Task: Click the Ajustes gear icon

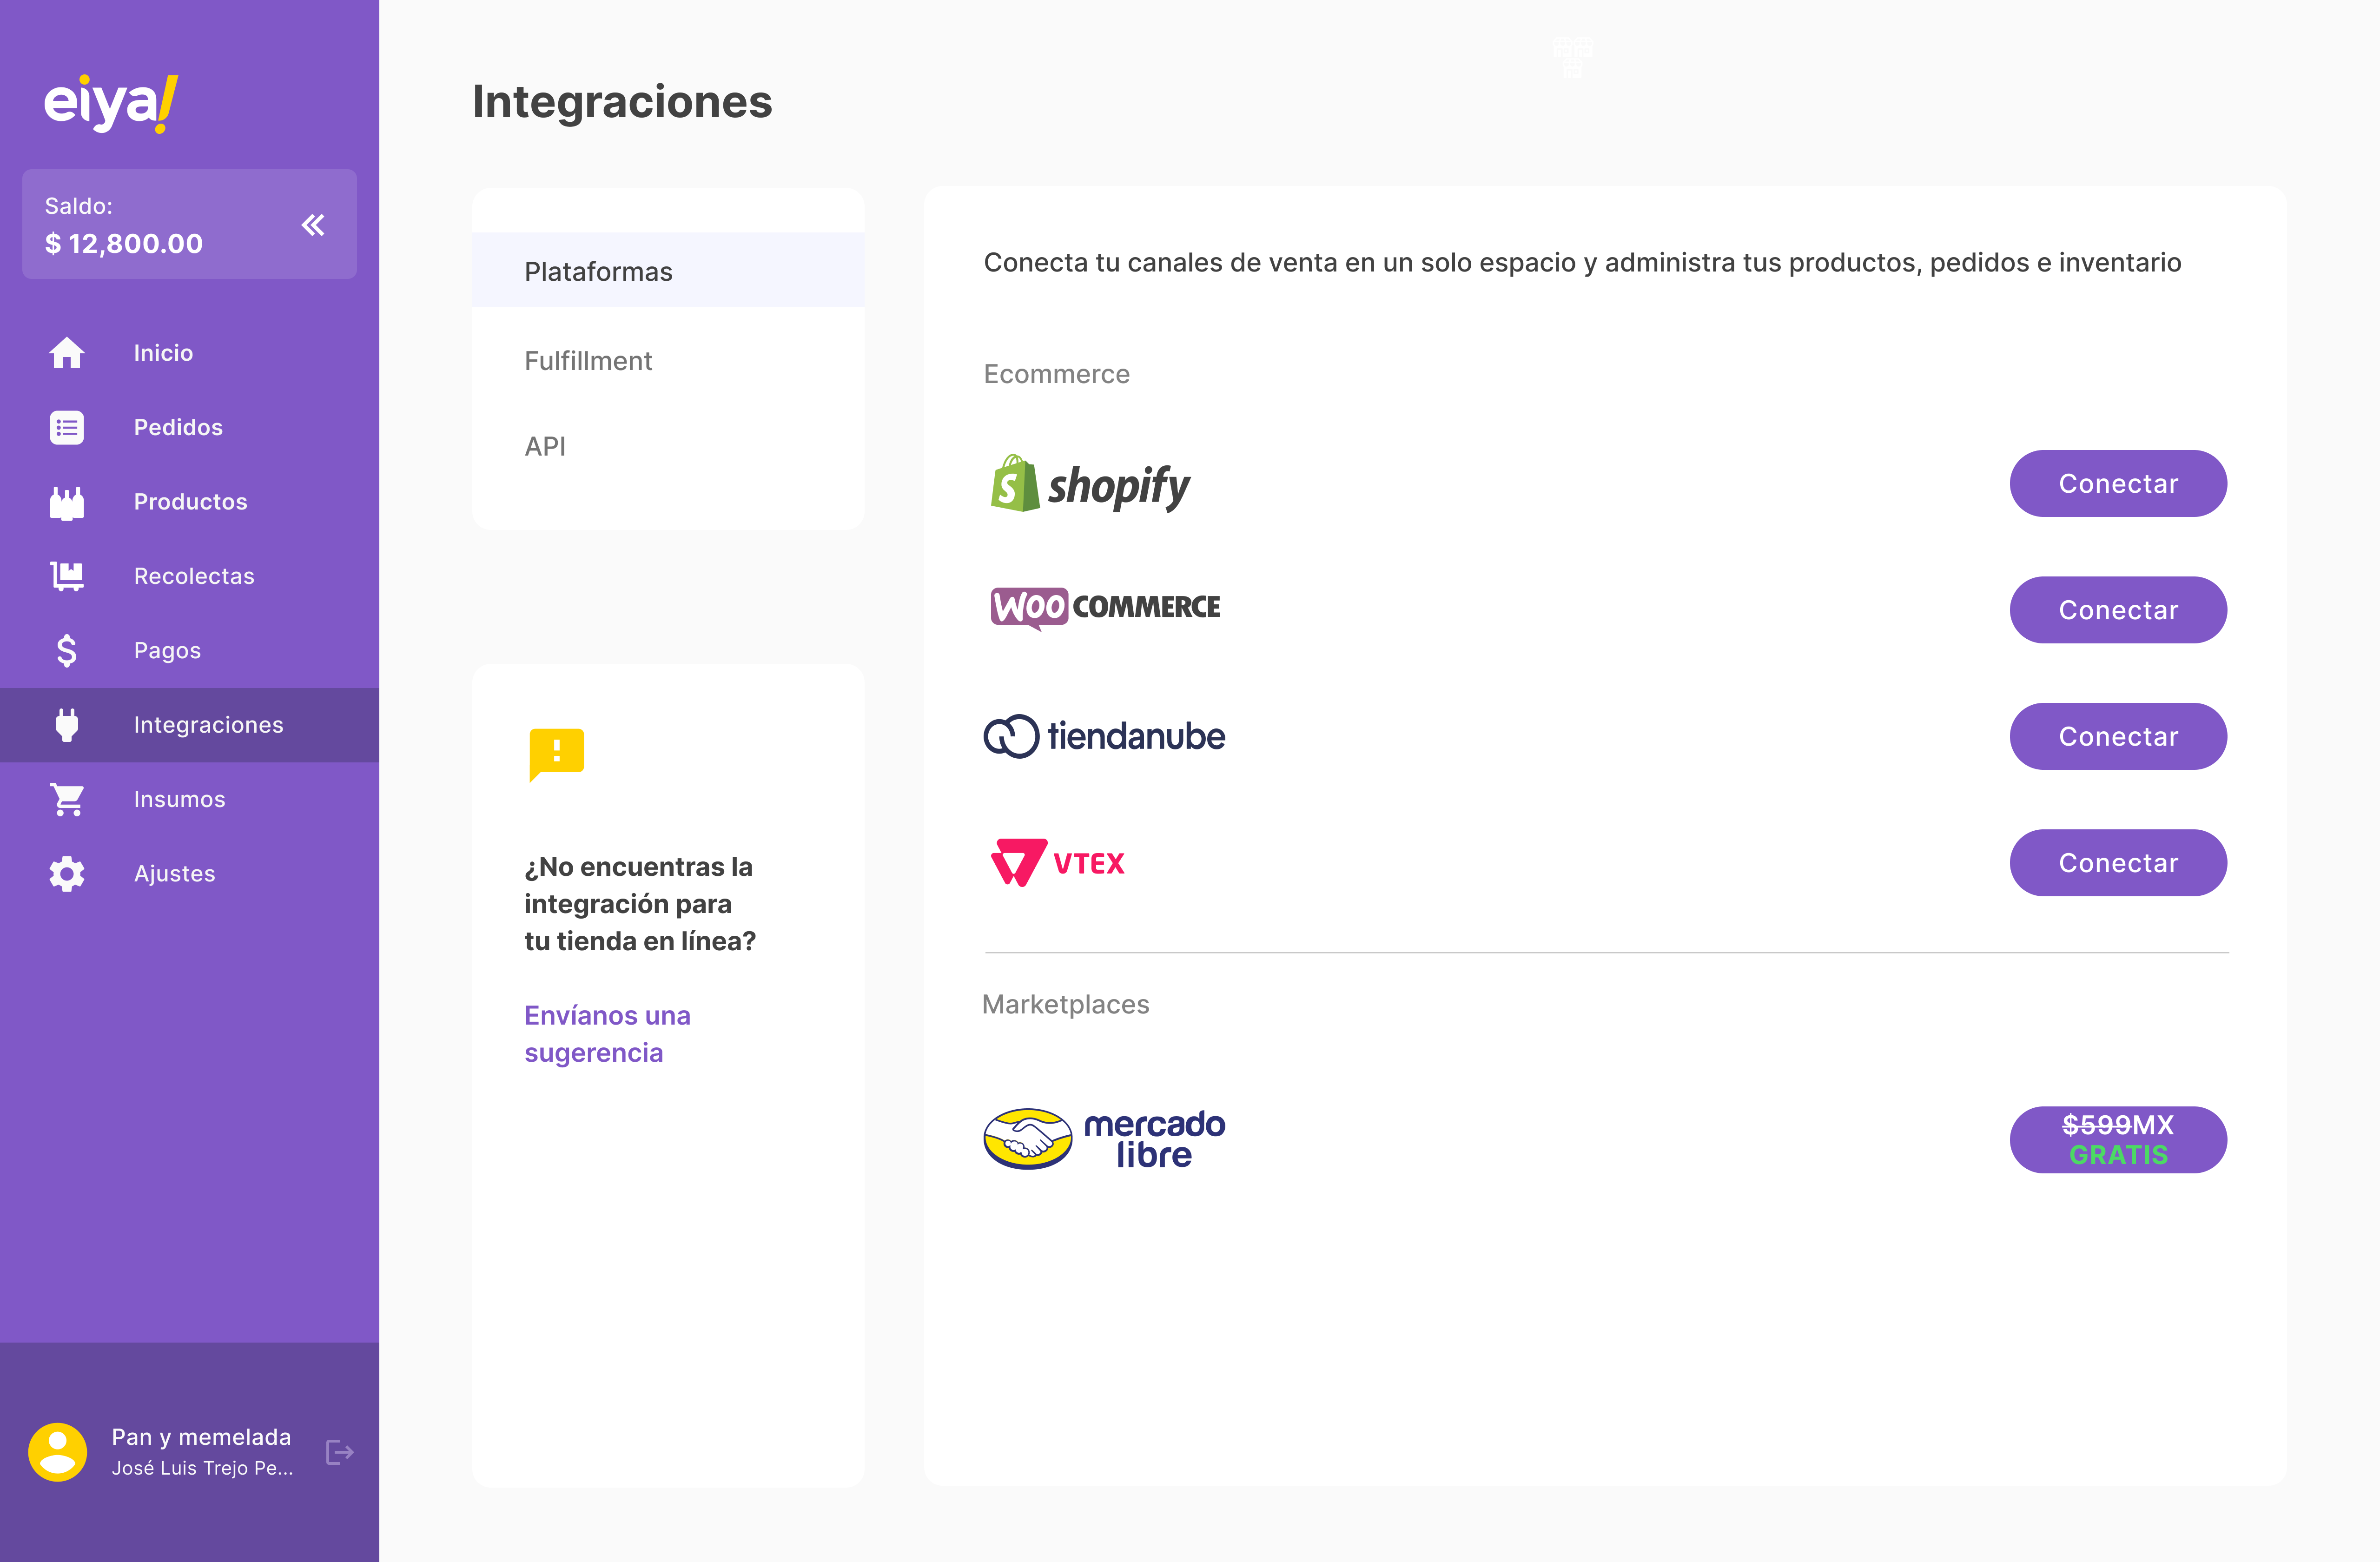Action: click(x=67, y=874)
